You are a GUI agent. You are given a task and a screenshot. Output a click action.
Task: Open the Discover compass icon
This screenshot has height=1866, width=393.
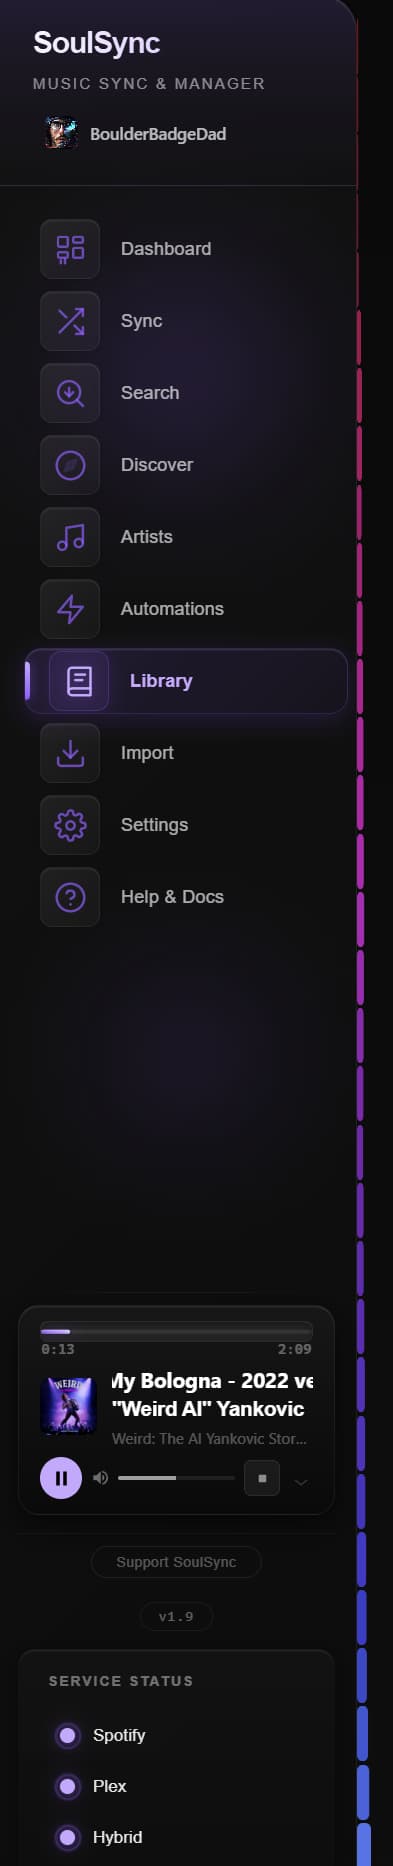(70, 465)
